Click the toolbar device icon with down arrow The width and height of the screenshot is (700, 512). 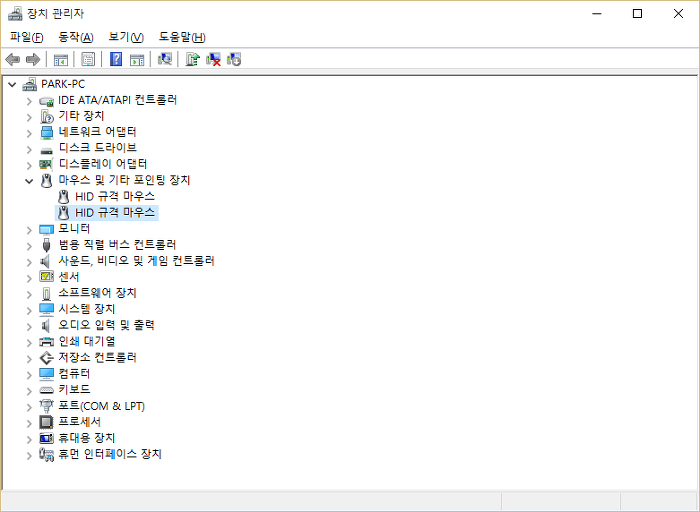(x=234, y=59)
